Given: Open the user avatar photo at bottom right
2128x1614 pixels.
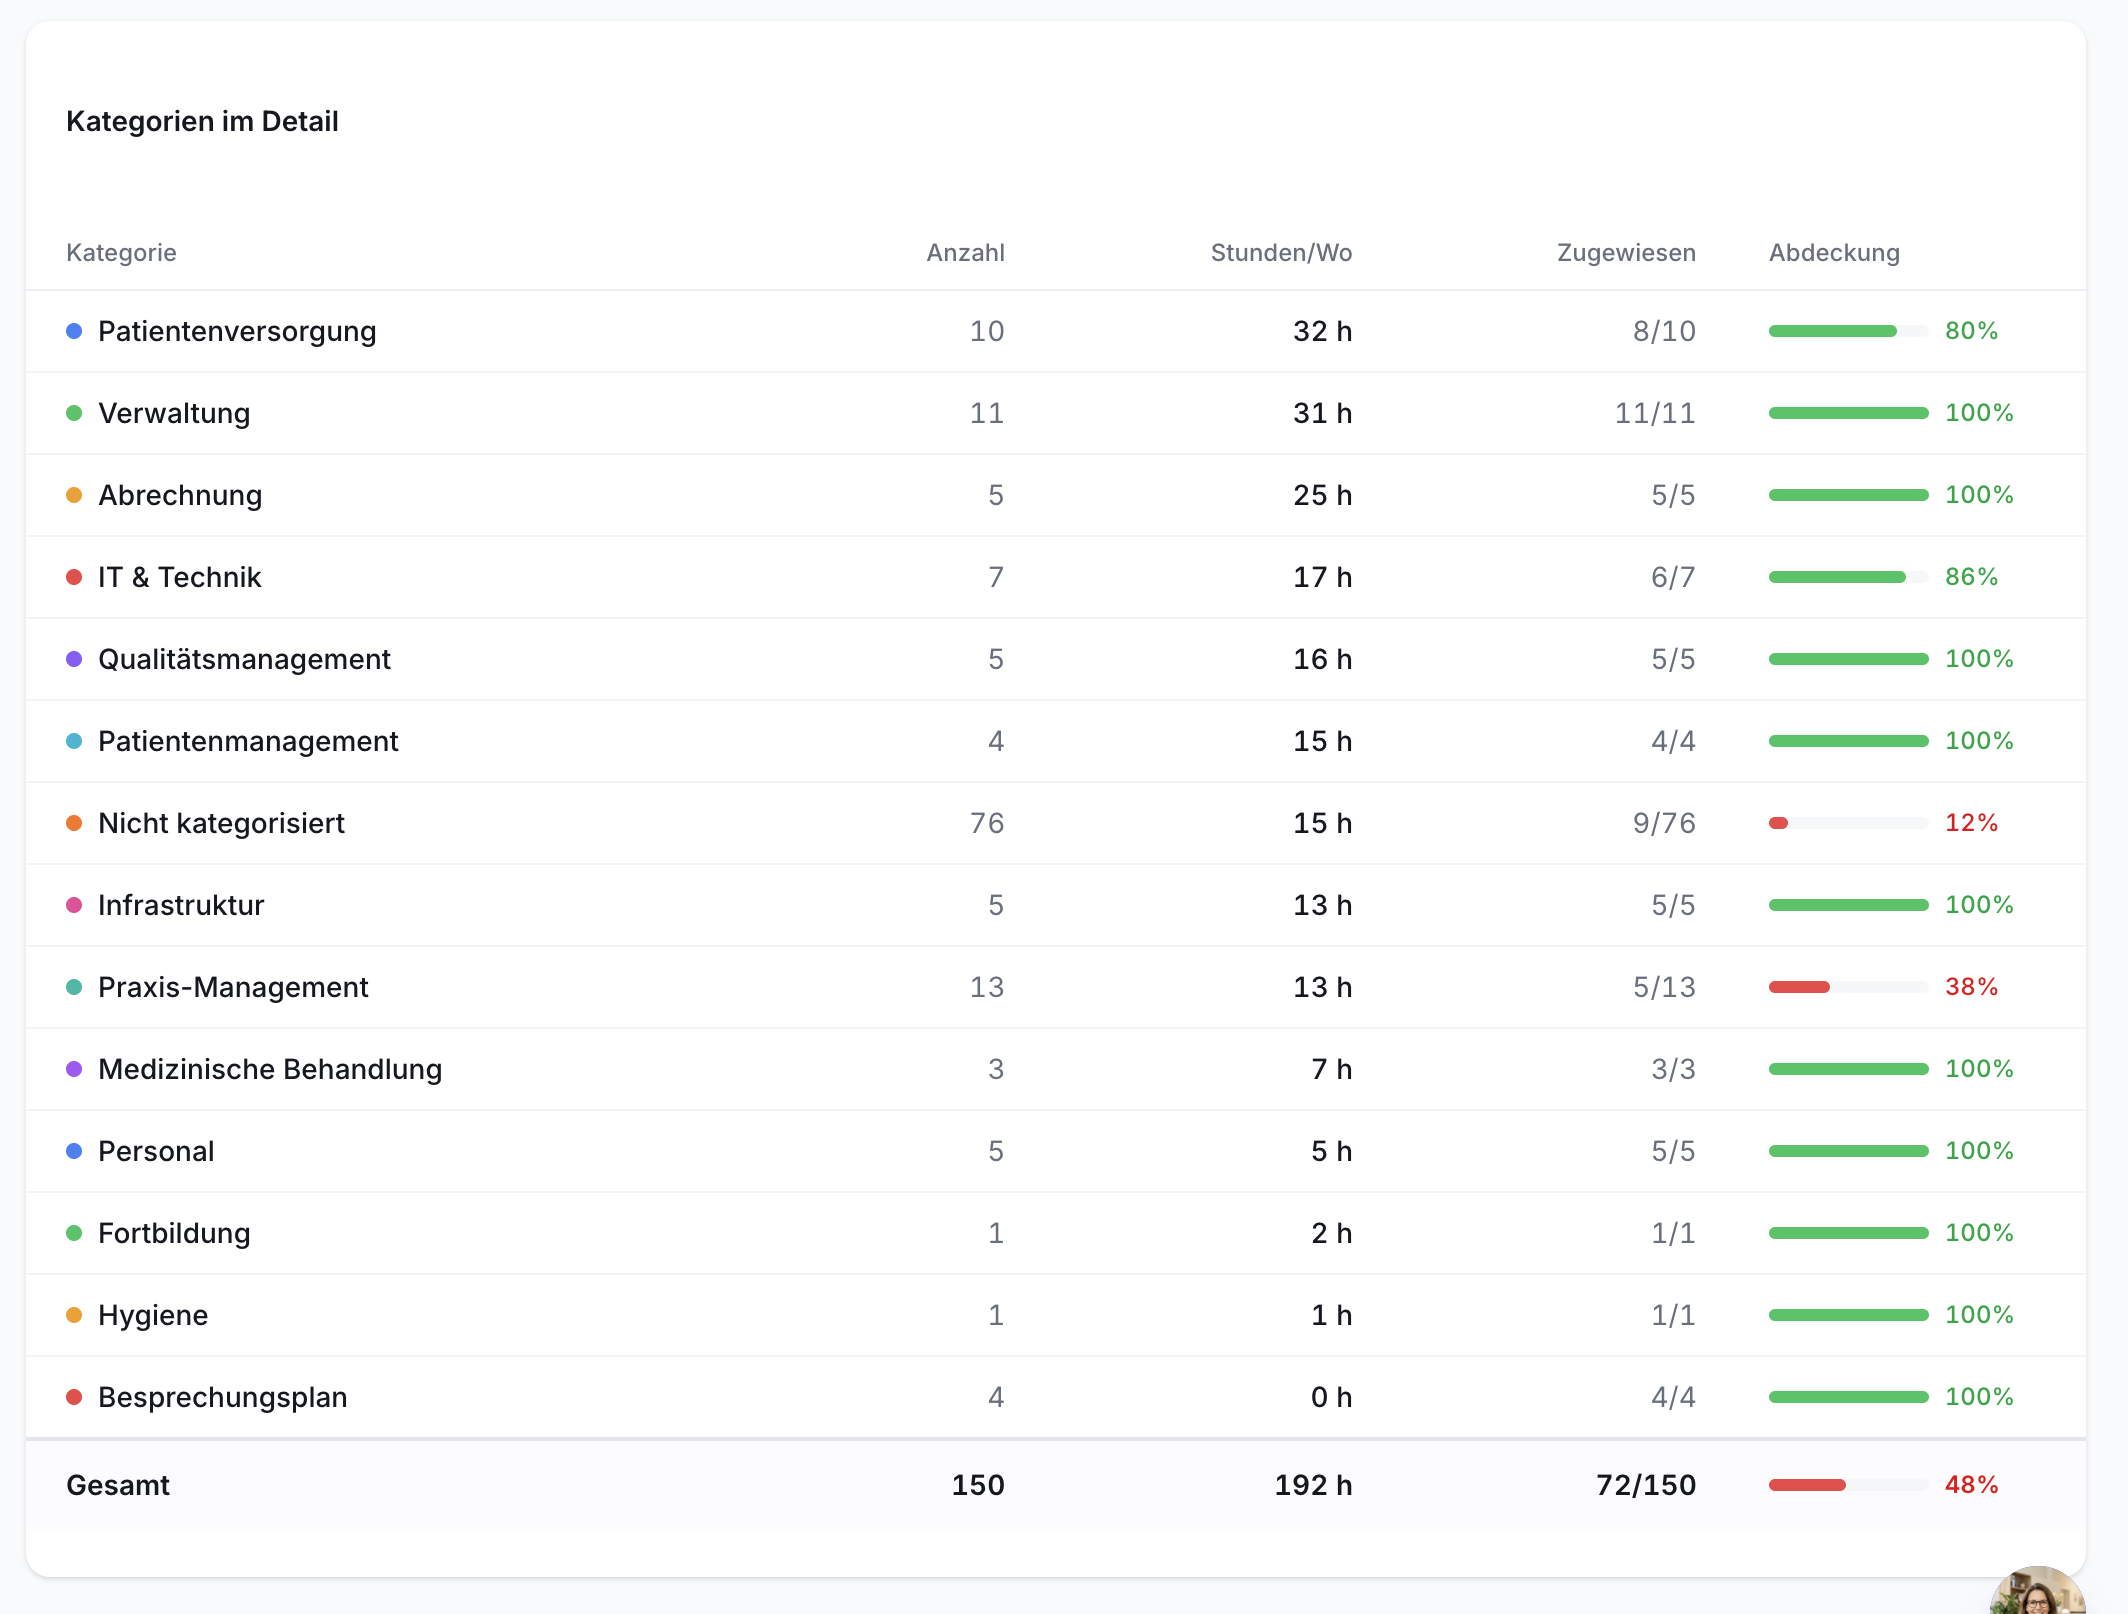Looking at the screenshot, I should coord(2038,1592).
